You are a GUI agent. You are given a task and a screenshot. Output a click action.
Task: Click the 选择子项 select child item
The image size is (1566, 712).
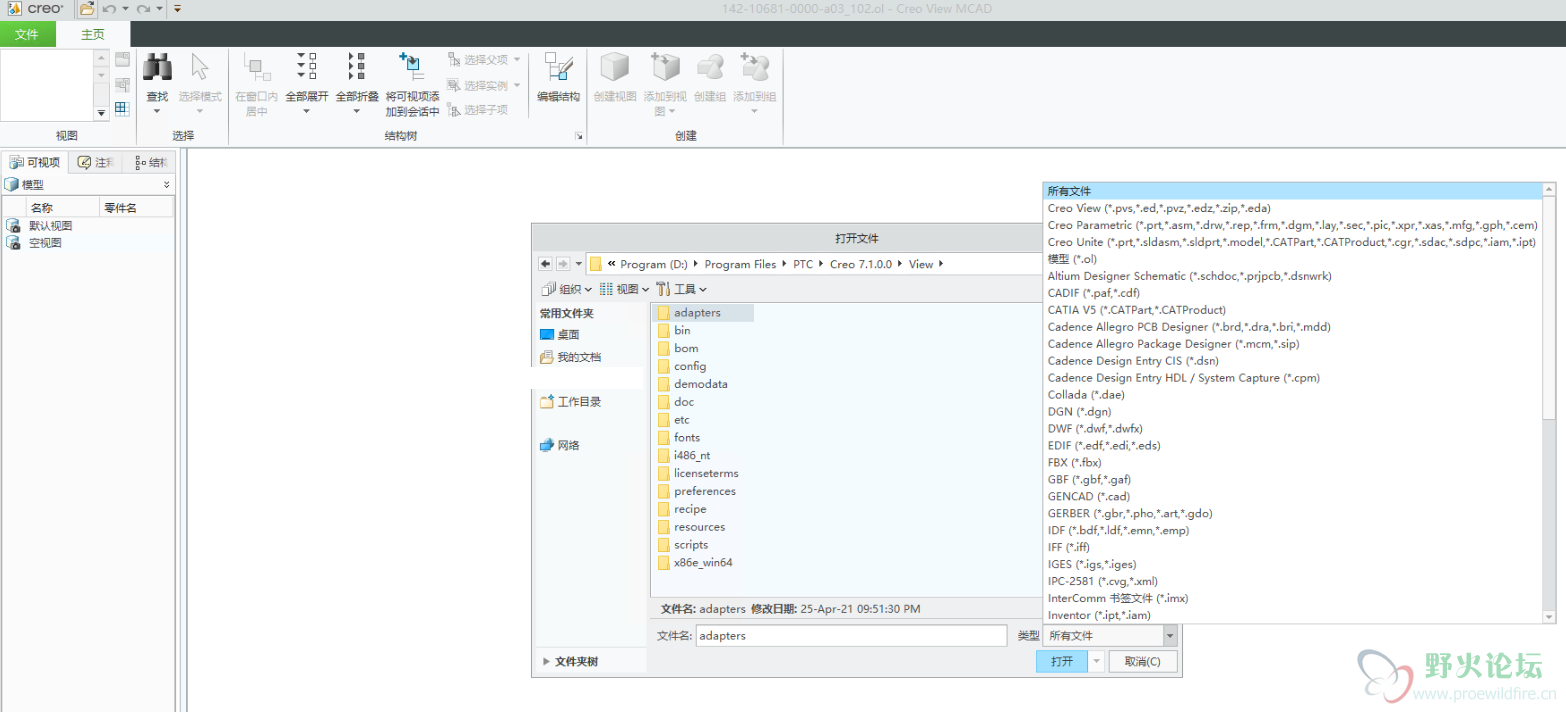(x=478, y=109)
